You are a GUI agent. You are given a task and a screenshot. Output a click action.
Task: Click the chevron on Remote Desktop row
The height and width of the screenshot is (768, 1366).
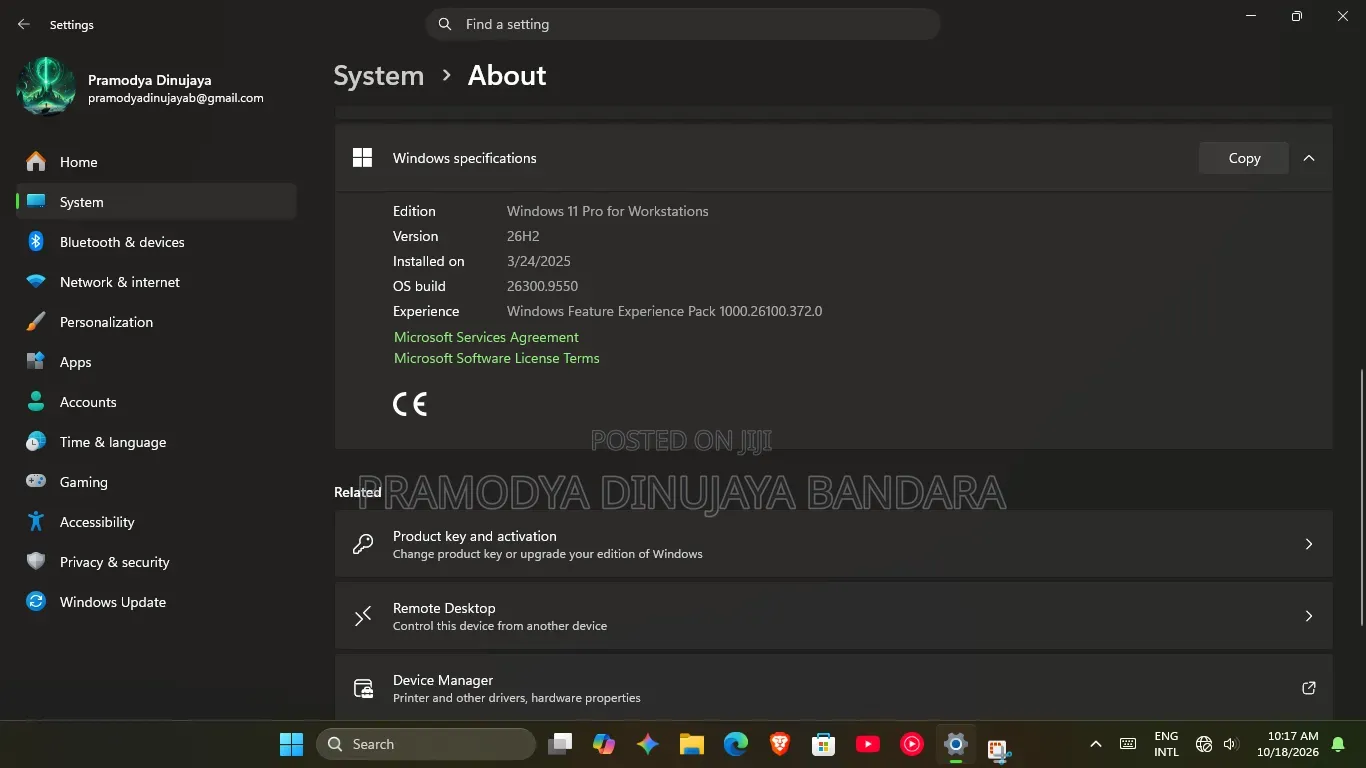(1309, 616)
